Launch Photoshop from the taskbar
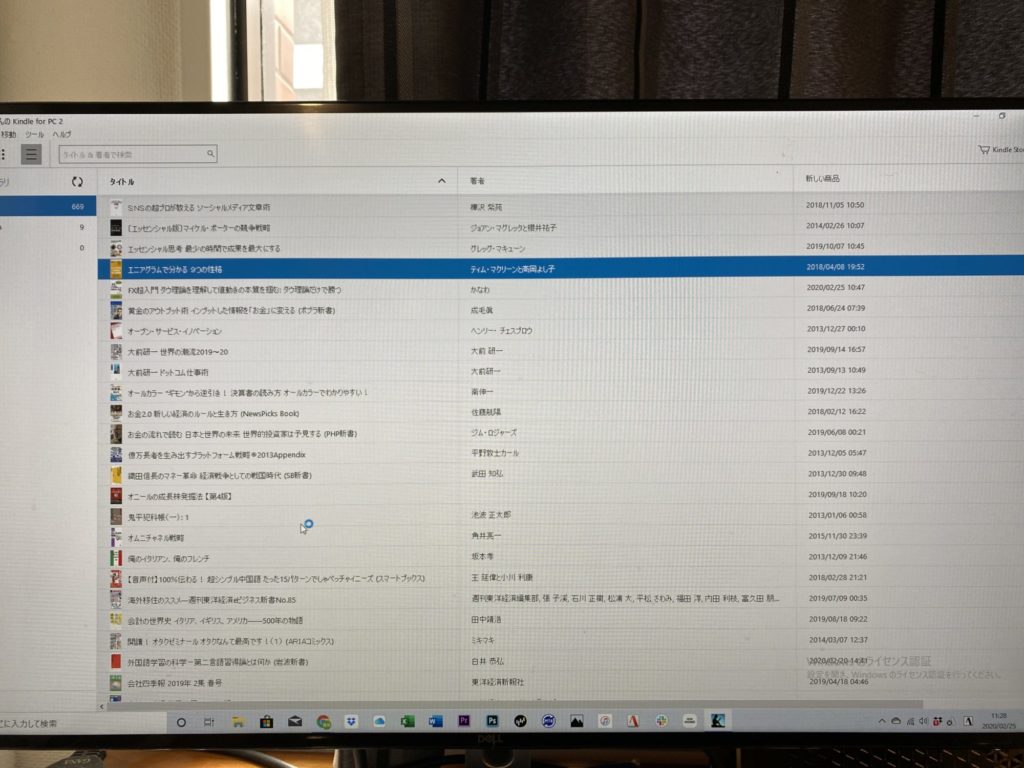The image size is (1024, 768). point(492,720)
